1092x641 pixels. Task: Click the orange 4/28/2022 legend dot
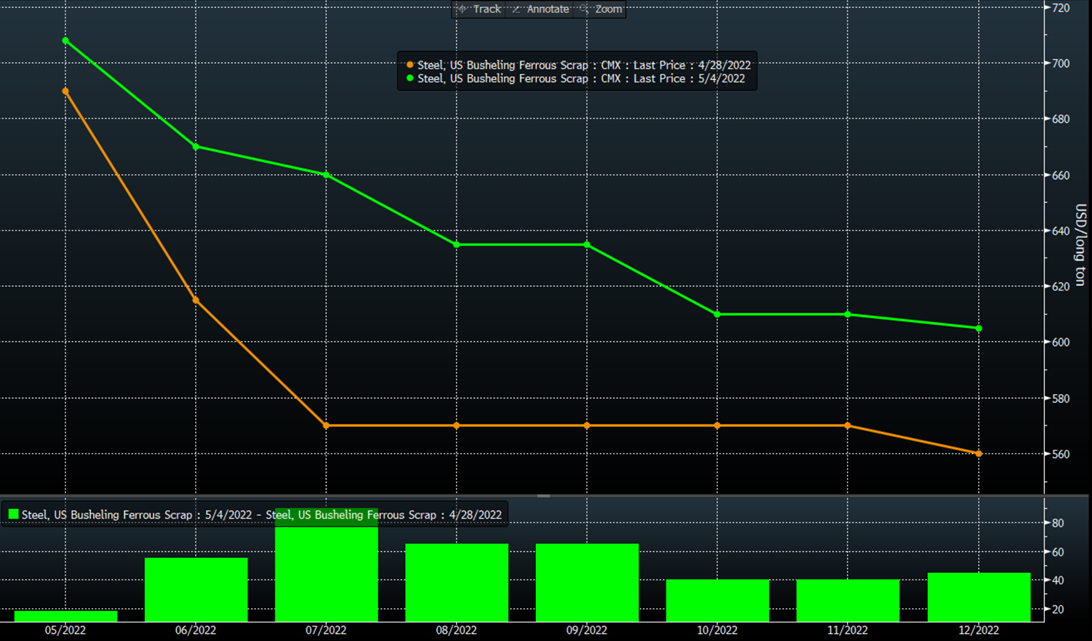tap(410, 64)
